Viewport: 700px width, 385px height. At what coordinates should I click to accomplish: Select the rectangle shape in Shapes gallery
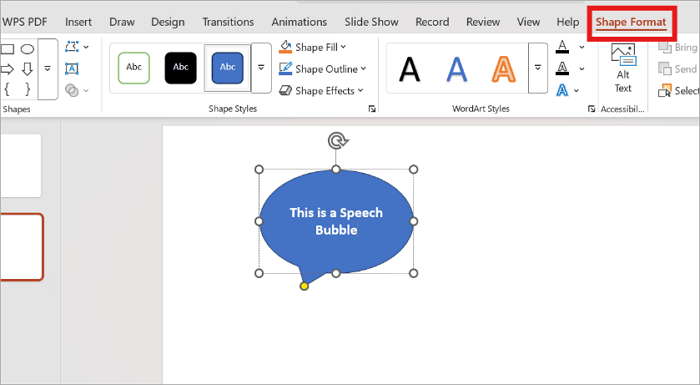point(7,49)
